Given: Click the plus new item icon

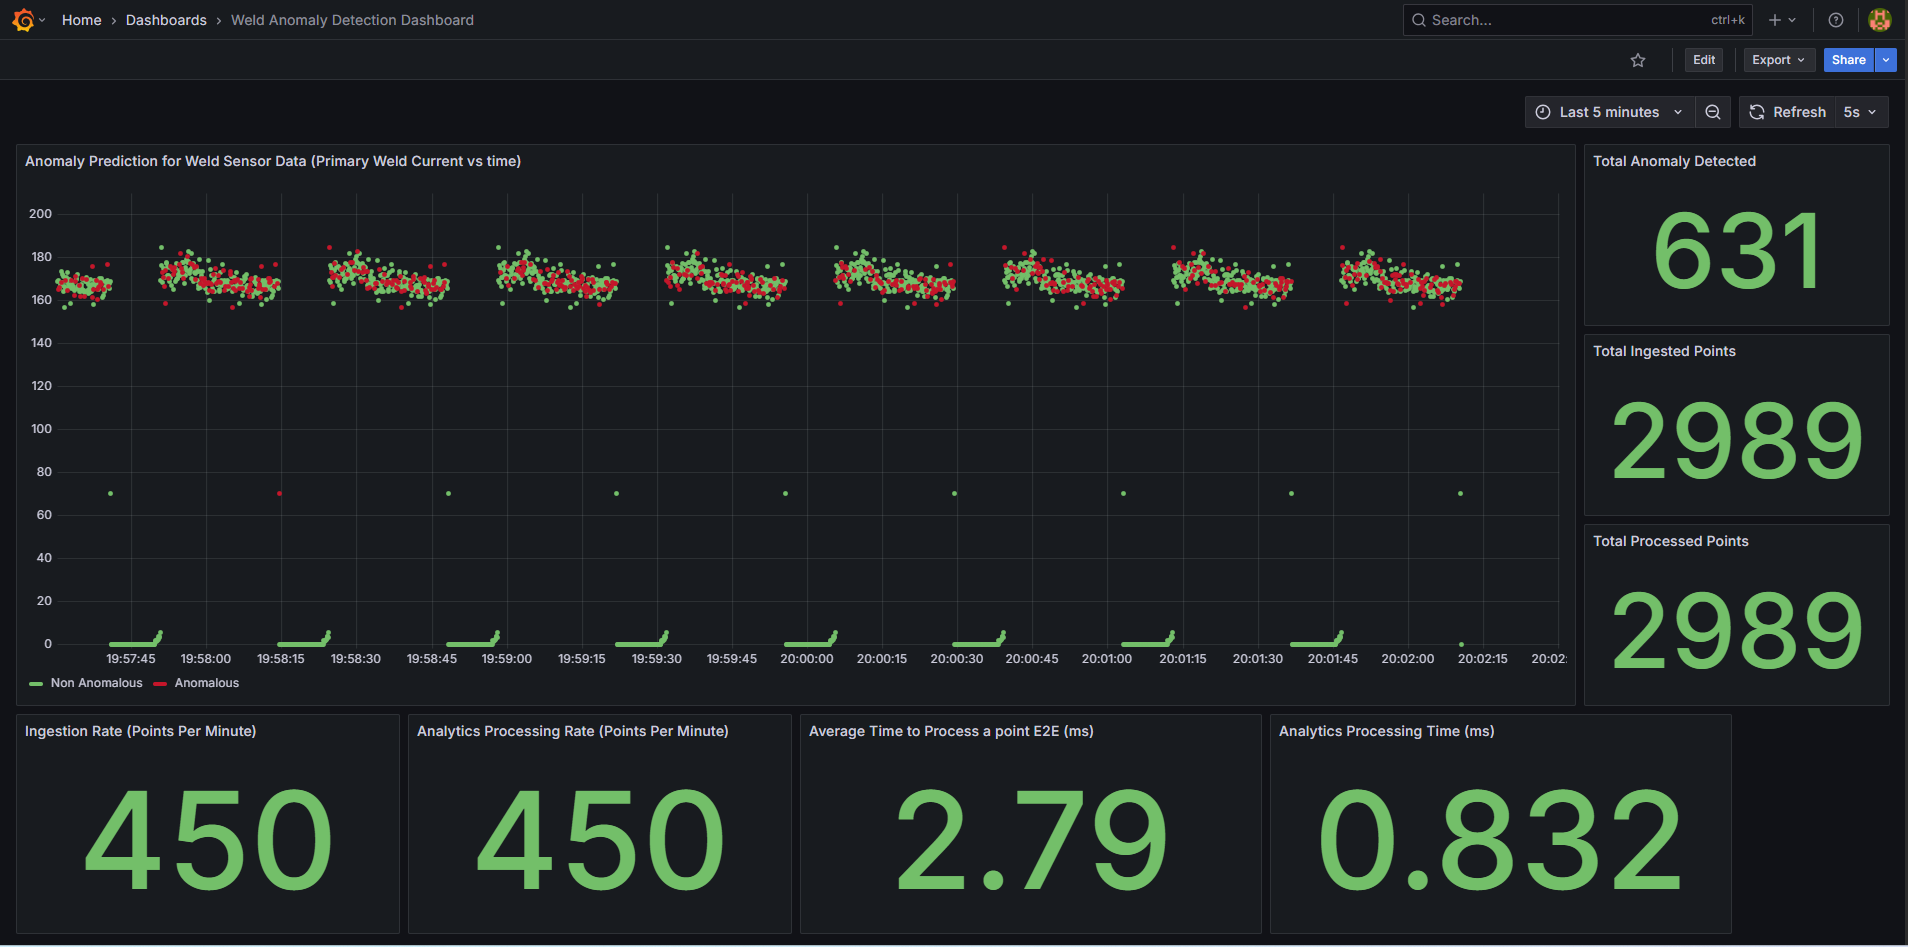Looking at the screenshot, I should coord(1775,20).
